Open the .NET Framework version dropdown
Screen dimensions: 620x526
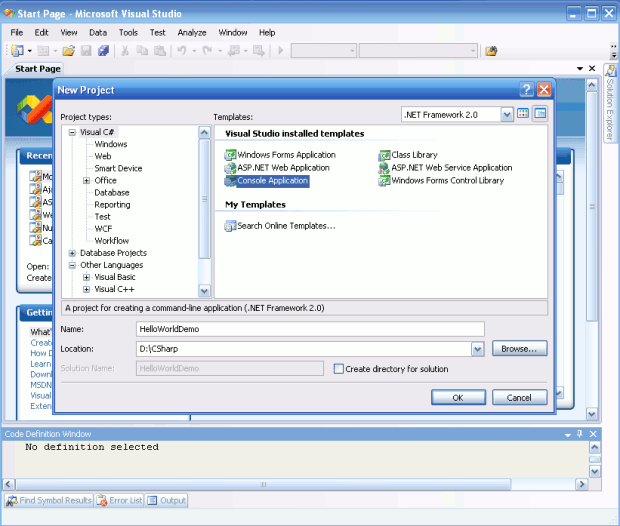507,115
